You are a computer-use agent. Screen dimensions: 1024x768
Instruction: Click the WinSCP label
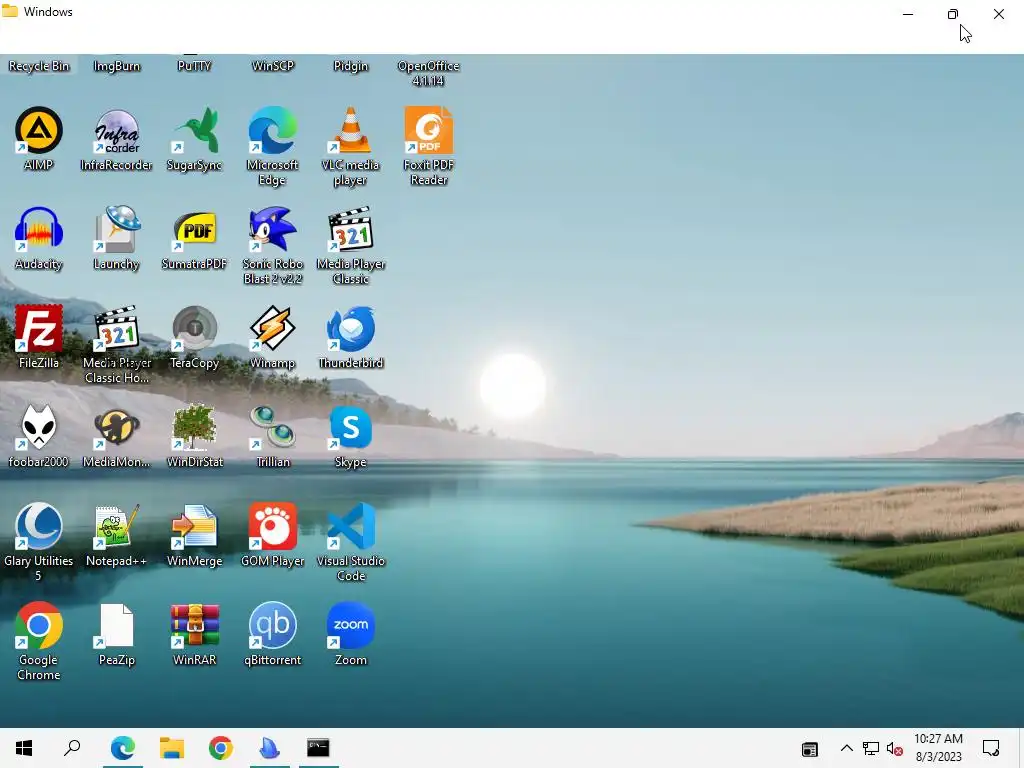point(272,66)
